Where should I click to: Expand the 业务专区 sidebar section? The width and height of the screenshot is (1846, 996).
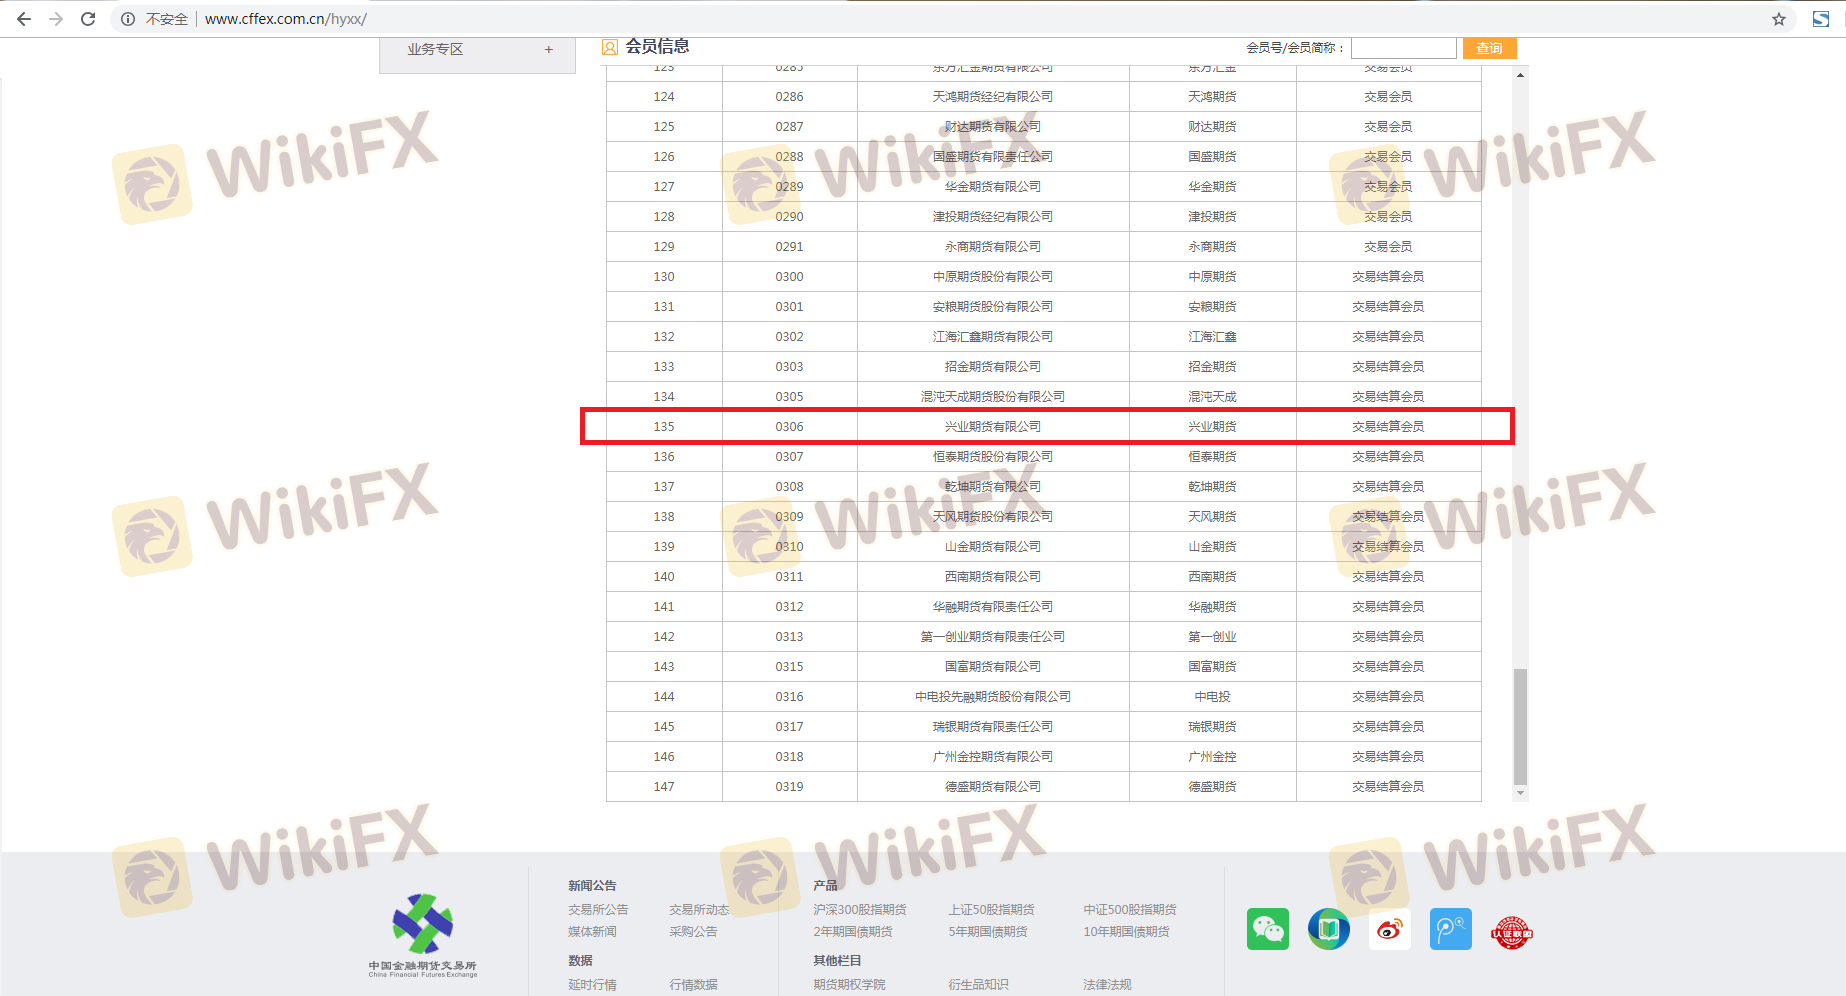pos(436,49)
